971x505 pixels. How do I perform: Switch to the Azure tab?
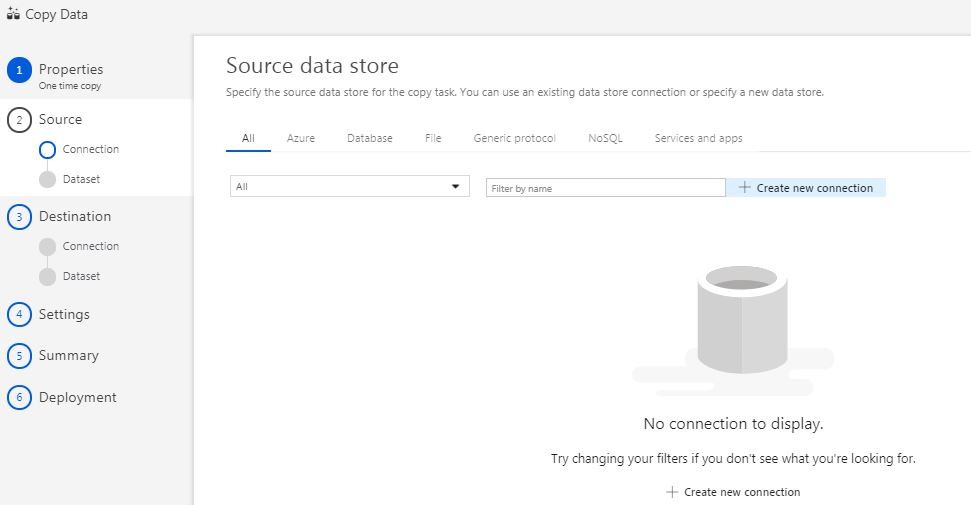pos(301,138)
